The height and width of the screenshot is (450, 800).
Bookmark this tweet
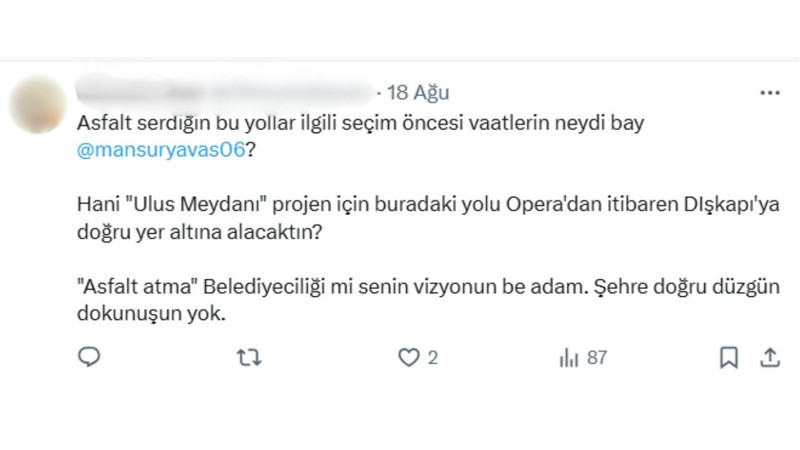(x=729, y=357)
